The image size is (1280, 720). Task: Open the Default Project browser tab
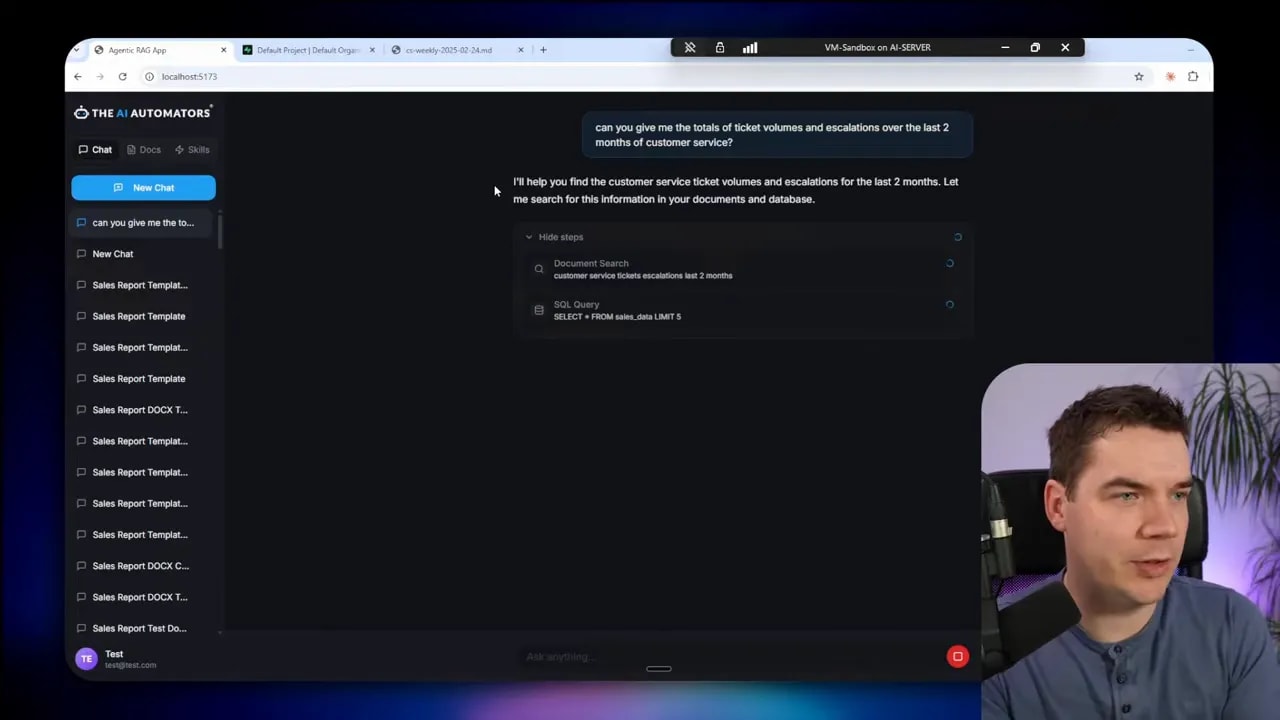[305, 50]
